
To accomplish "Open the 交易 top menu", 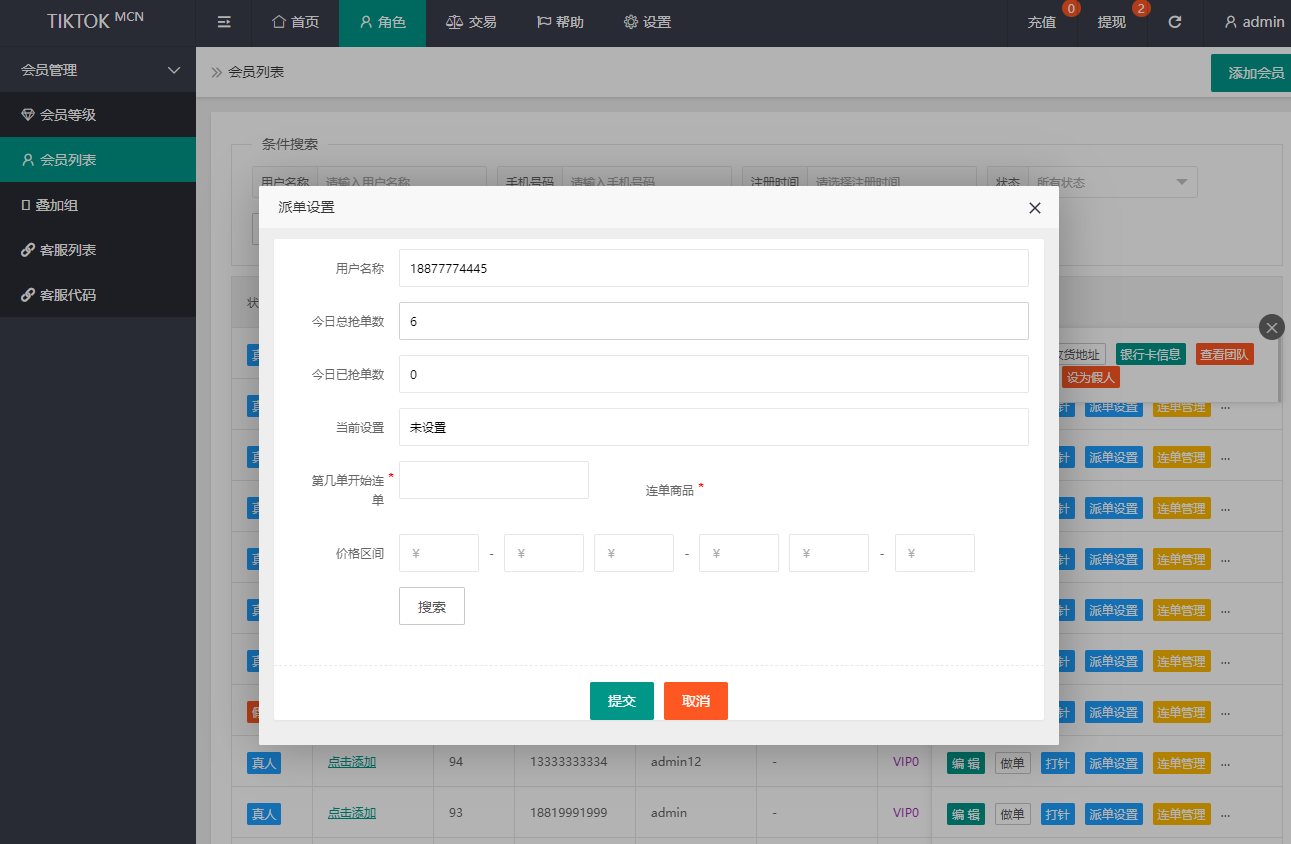I will coord(471,22).
